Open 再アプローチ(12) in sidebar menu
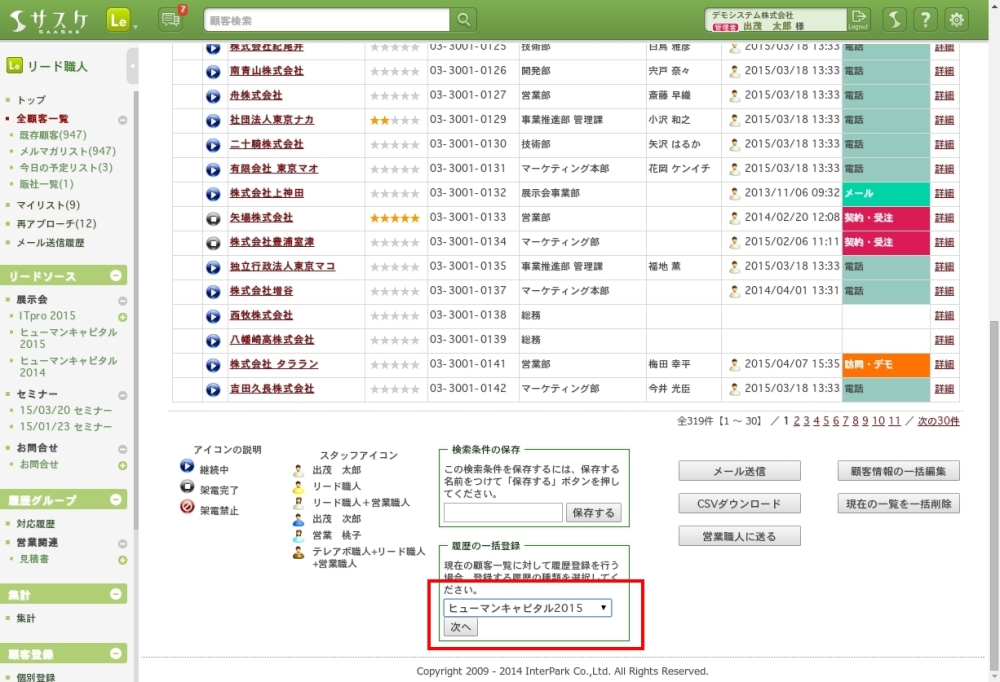 point(56,224)
